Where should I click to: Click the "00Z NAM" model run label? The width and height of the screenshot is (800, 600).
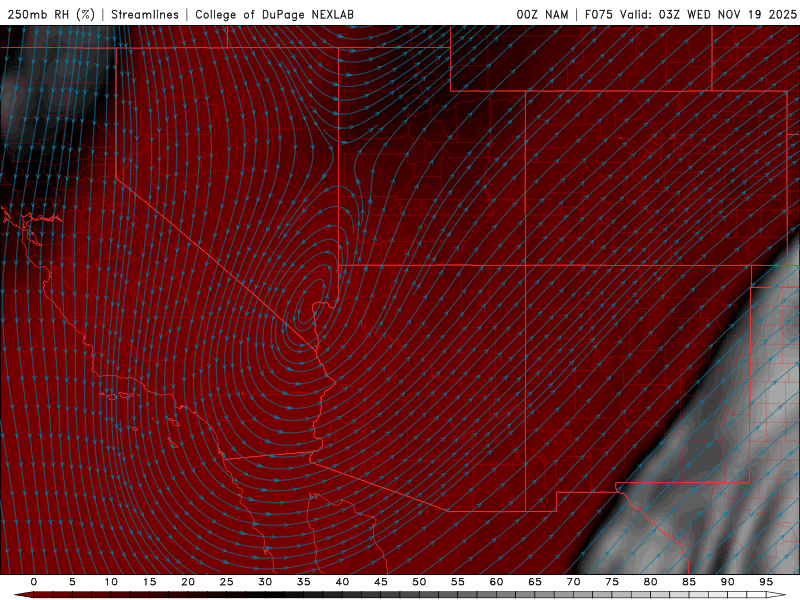(542, 14)
